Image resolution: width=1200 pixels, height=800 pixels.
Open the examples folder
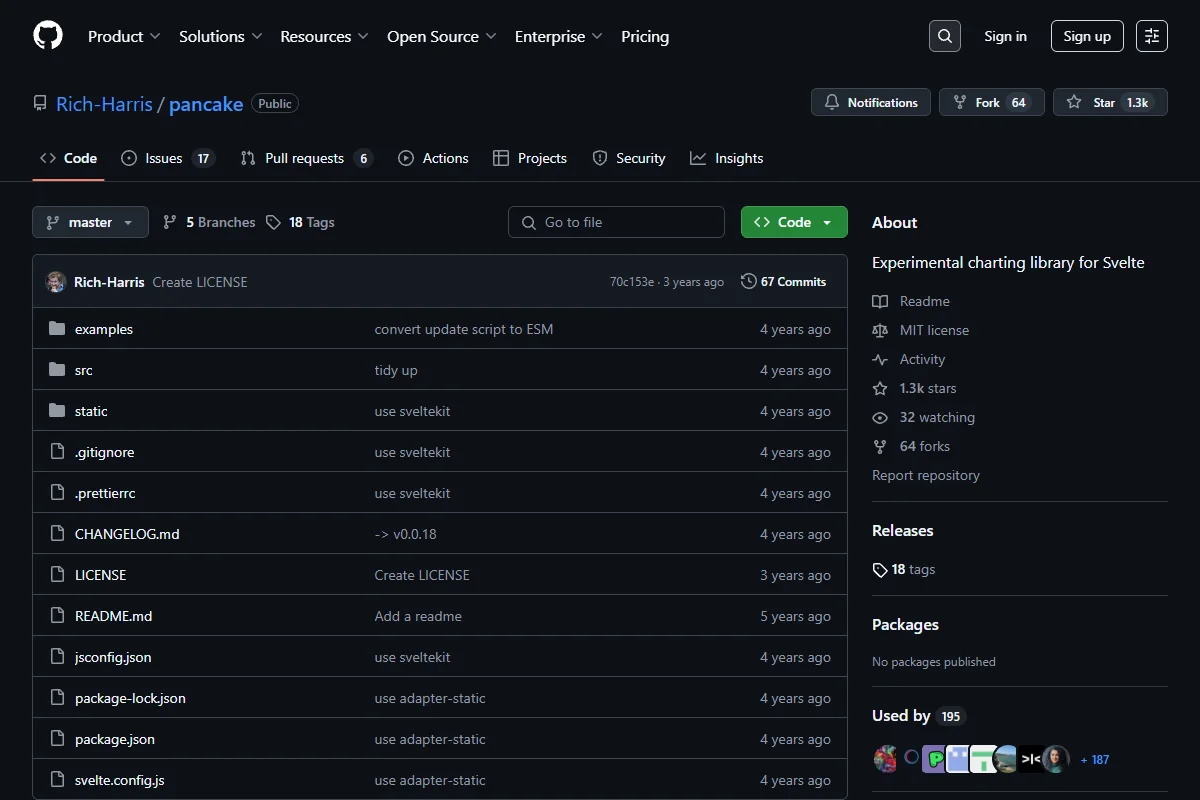[x=104, y=329]
